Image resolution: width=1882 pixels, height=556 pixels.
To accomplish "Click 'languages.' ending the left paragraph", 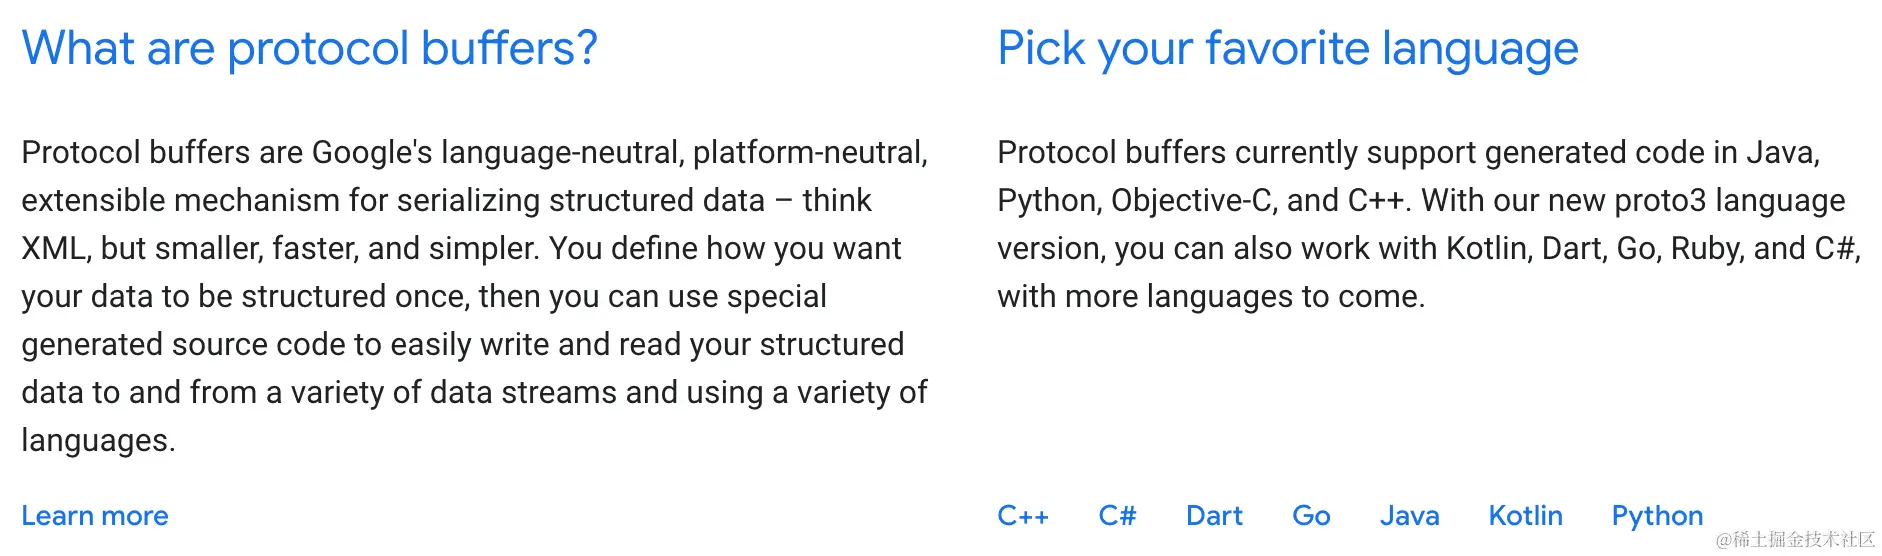I will [98, 441].
